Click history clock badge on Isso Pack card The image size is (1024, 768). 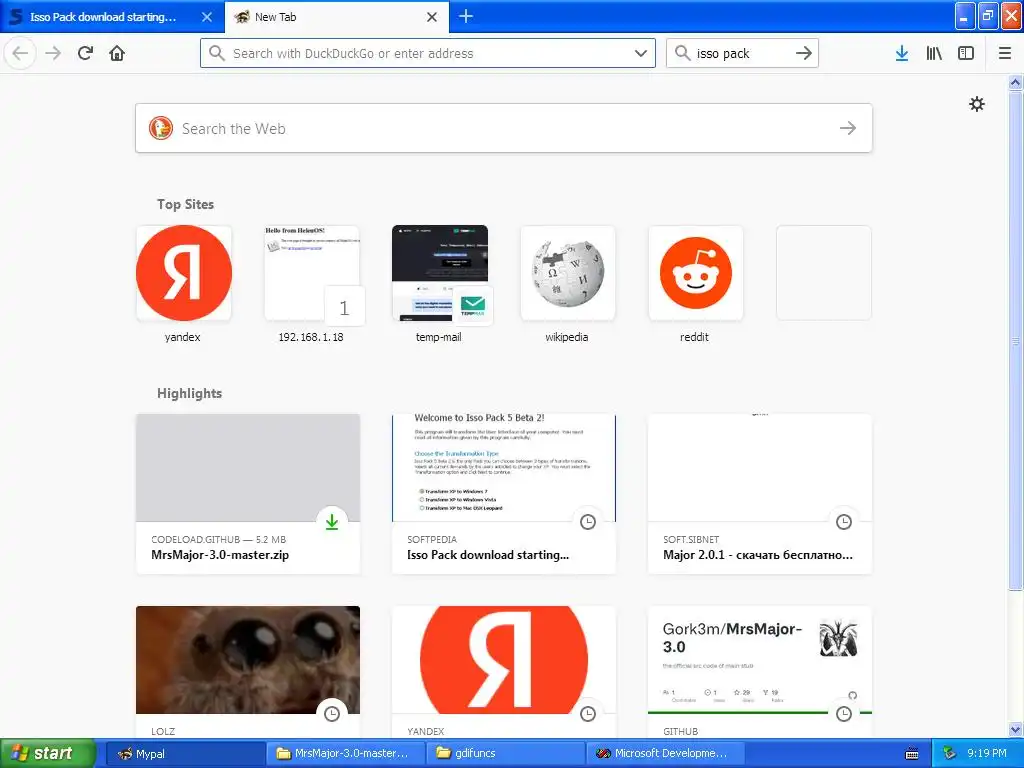(588, 521)
